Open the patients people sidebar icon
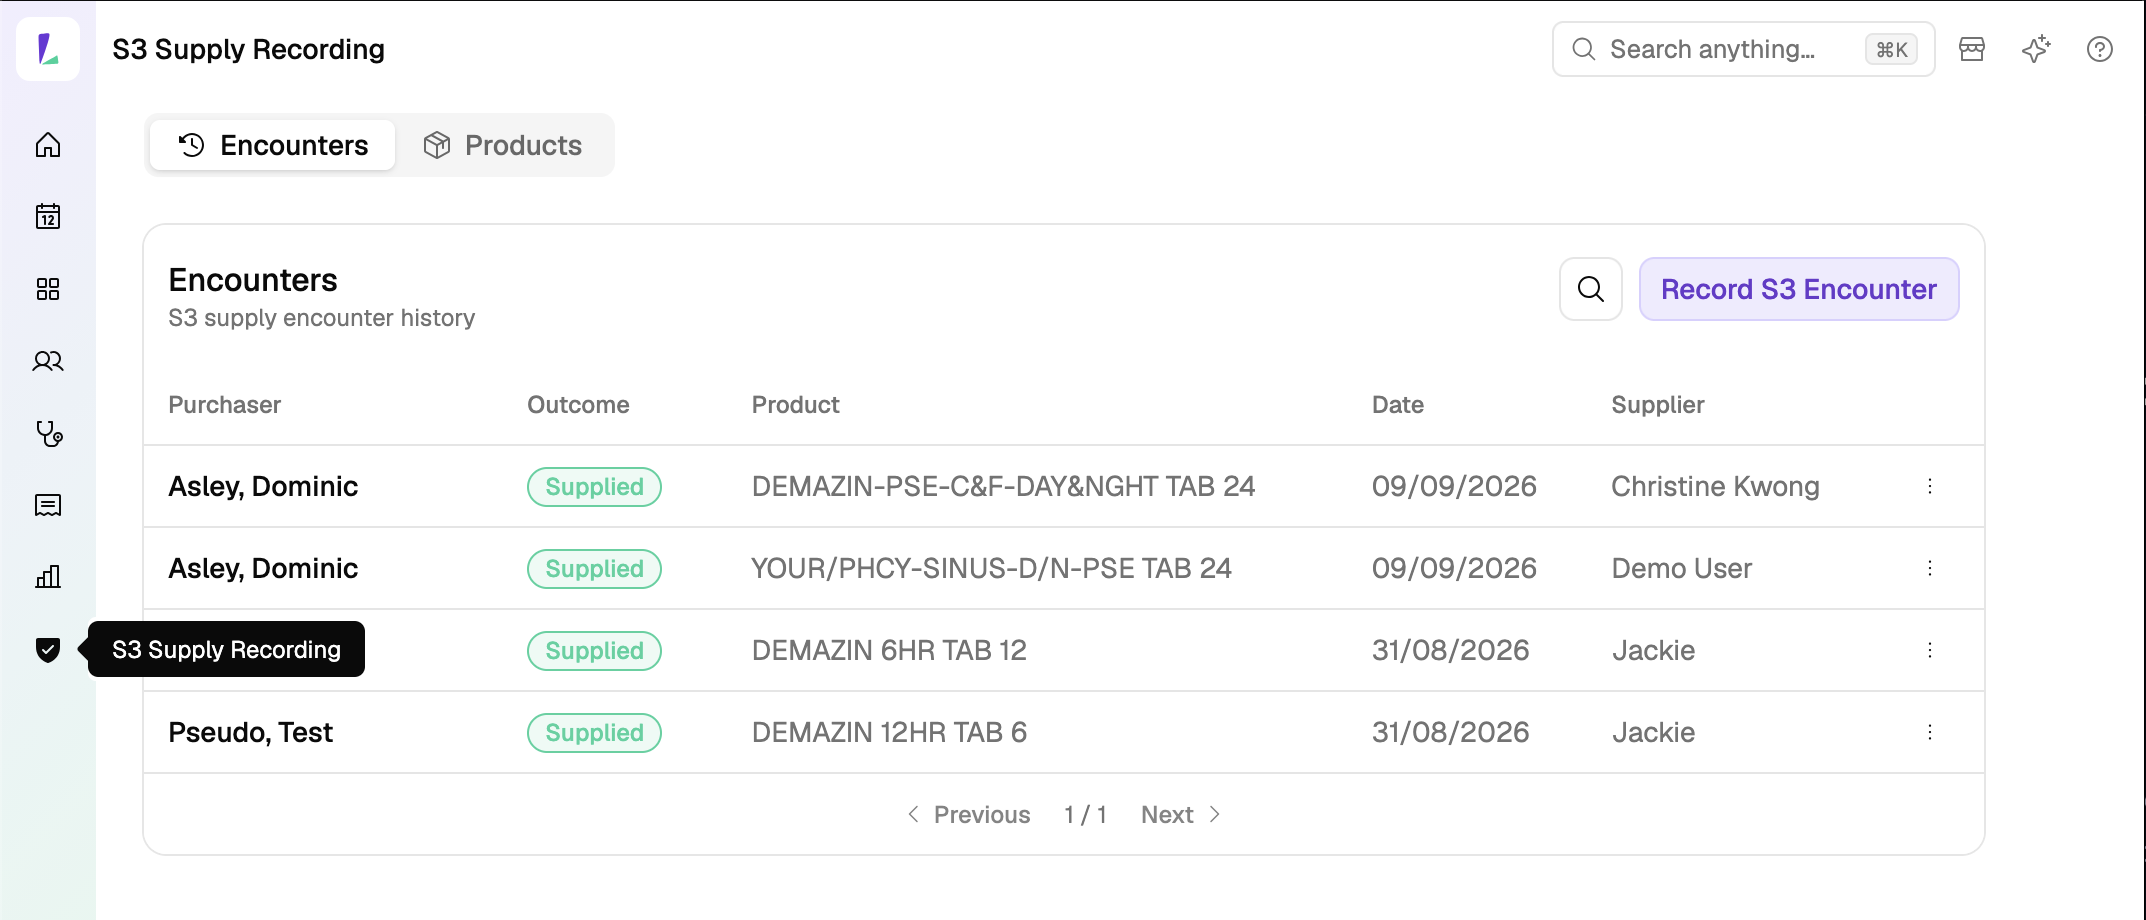The height and width of the screenshot is (920, 2146). [48, 361]
